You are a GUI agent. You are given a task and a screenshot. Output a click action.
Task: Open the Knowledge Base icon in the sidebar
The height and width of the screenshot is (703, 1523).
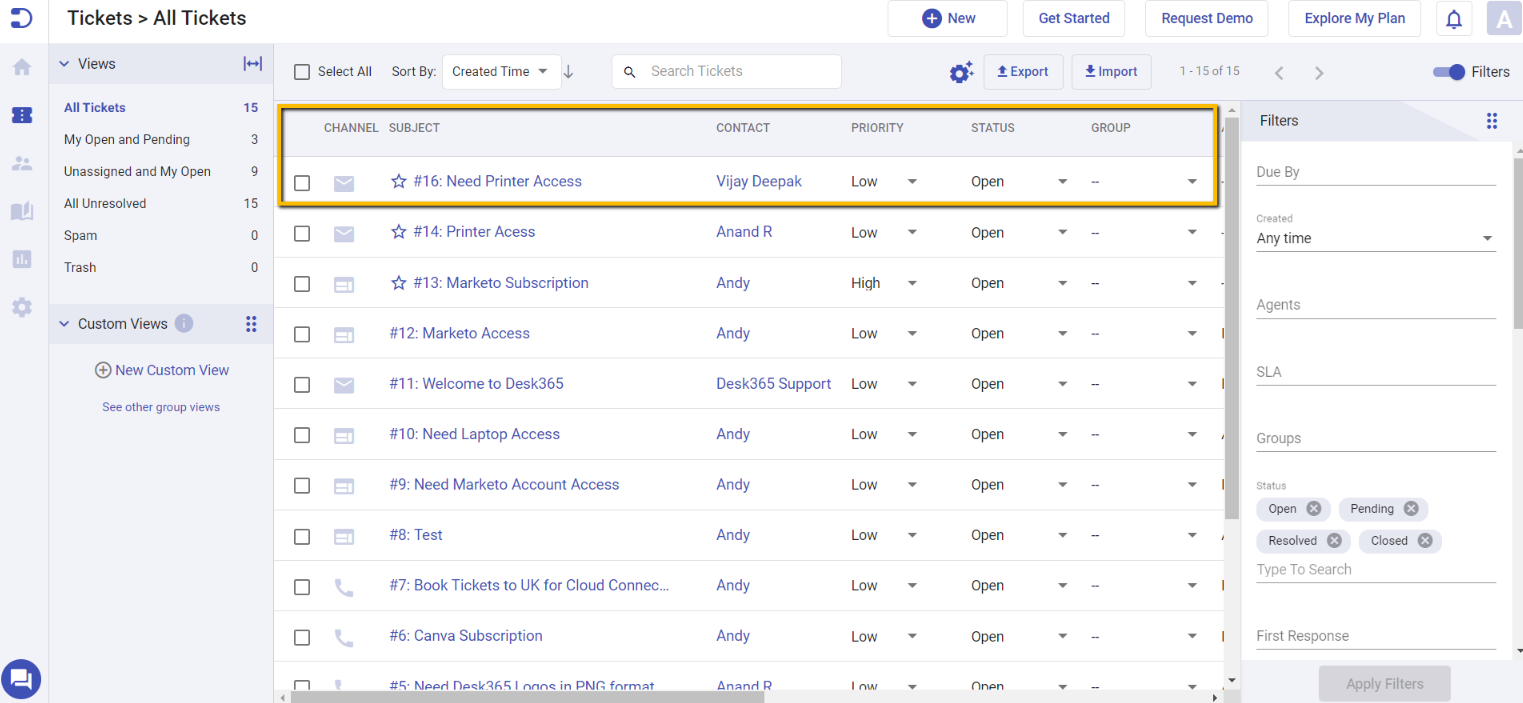21,211
